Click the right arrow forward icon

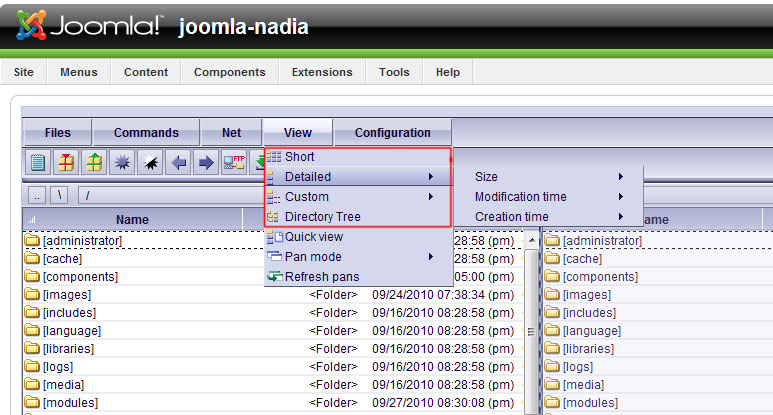206,162
